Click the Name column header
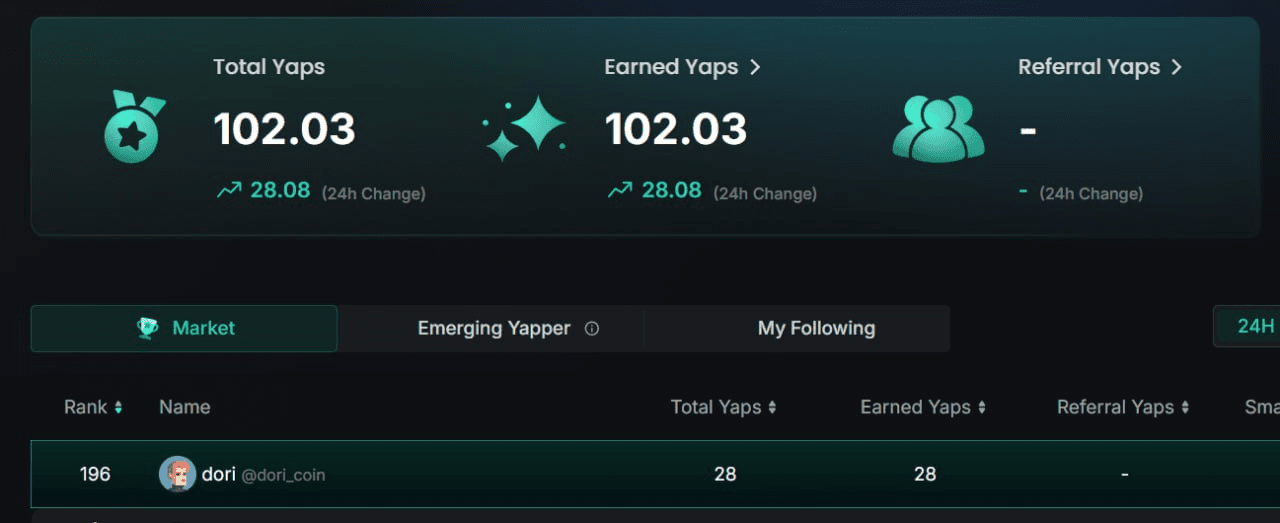The height and width of the screenshot is (523, 1280). [x=184, y=407]
